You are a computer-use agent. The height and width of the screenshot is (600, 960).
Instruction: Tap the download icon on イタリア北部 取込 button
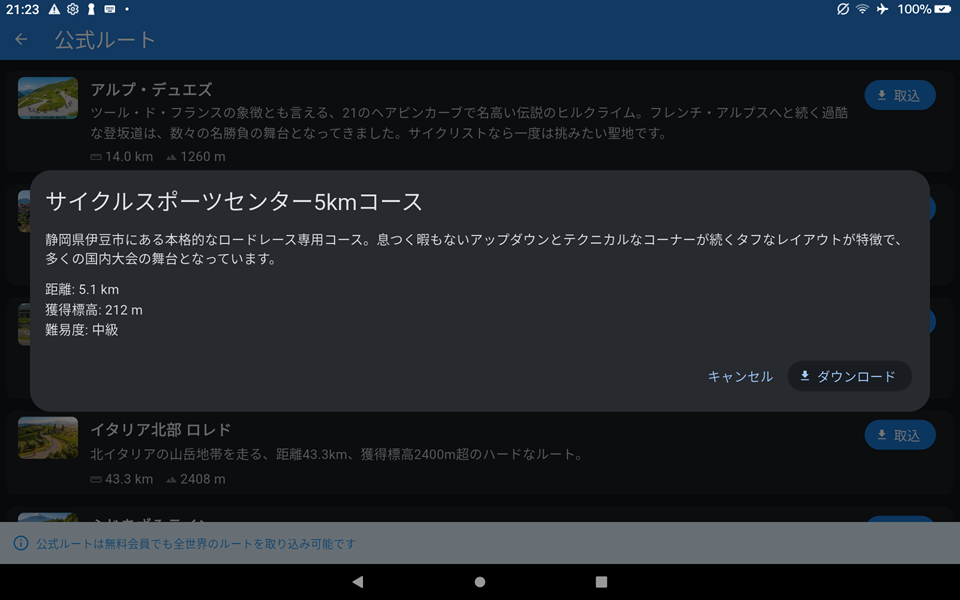coord(881,435)
